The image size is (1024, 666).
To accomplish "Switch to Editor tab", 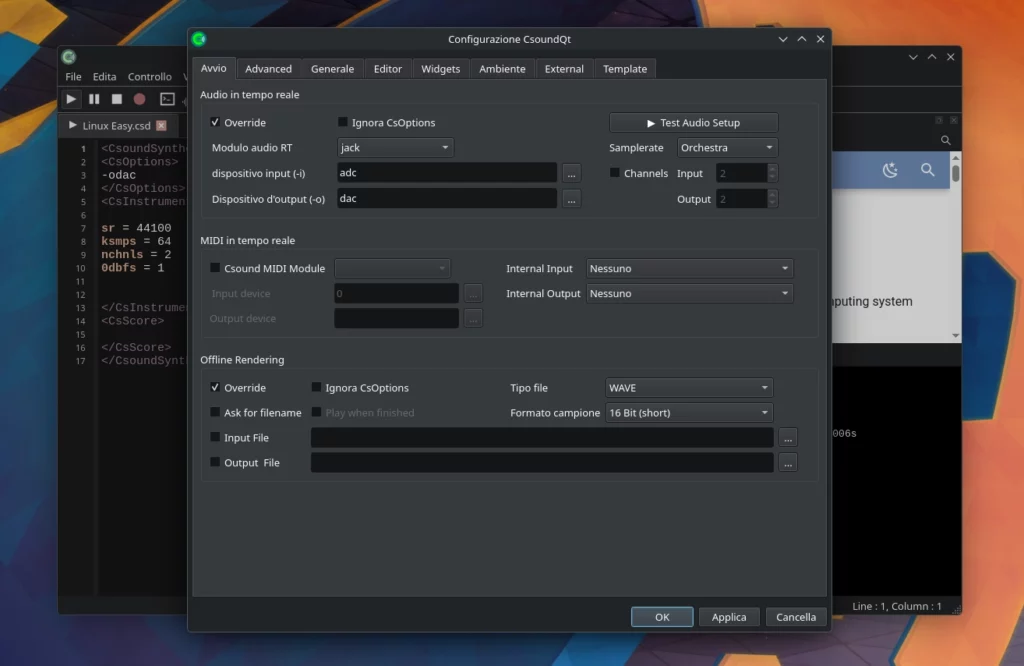I will (388, 69).
